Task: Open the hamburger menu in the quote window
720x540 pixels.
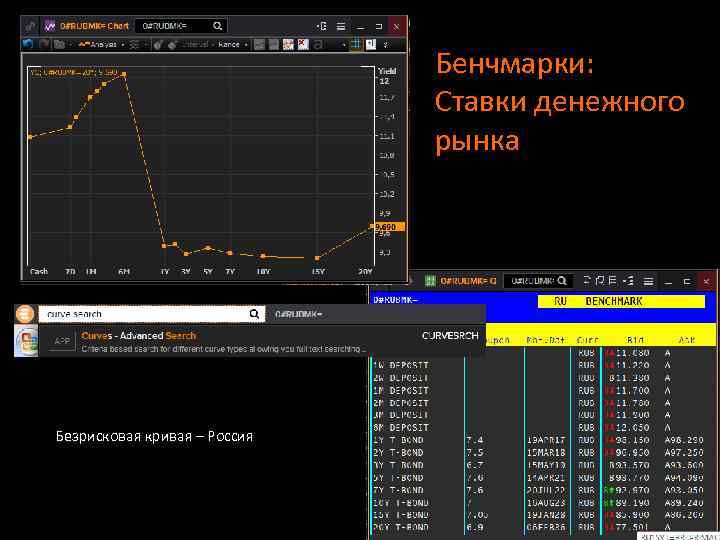Action: pyautogui.click(x=648, y=281)
